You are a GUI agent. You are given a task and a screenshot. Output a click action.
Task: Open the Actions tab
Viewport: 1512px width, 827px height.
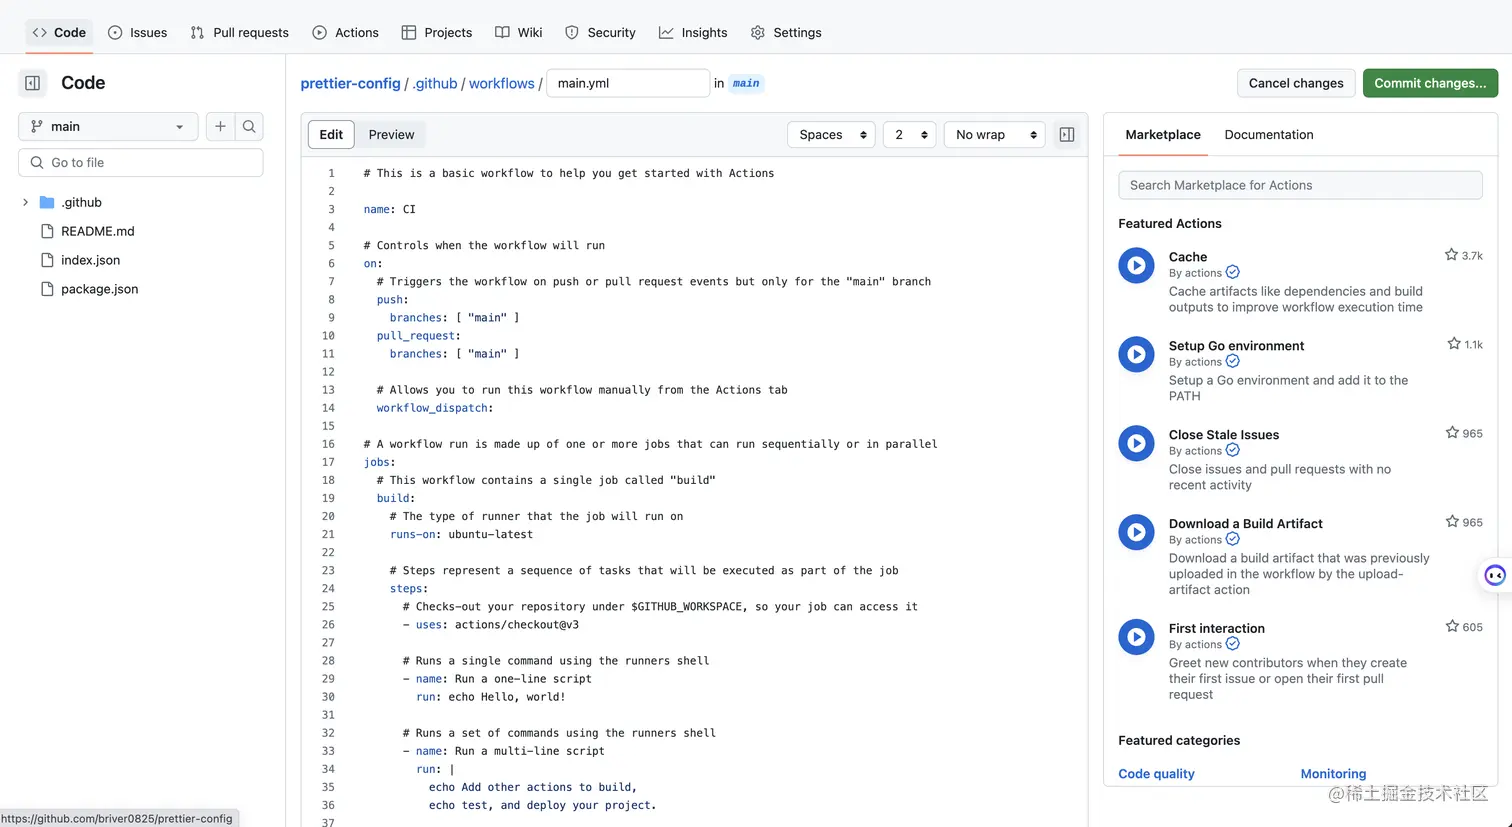coord(345,32)
